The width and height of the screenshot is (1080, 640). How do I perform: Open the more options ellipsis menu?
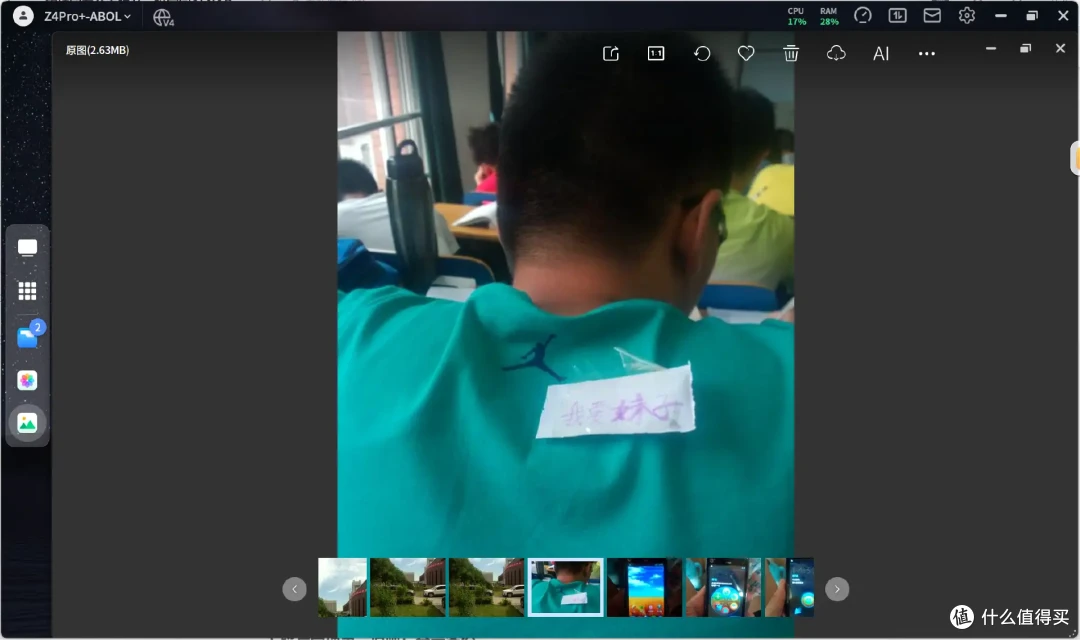point(926,53)
